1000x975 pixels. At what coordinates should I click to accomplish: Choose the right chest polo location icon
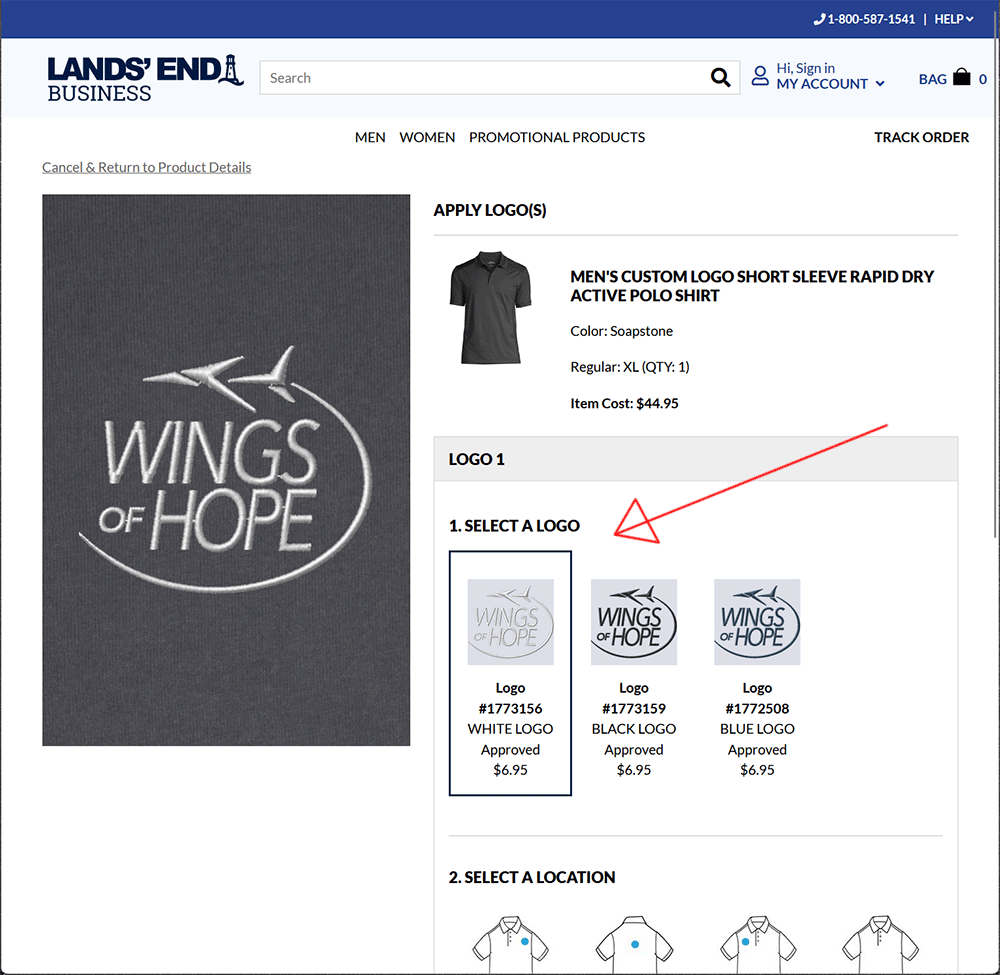[x=758, y=944]
